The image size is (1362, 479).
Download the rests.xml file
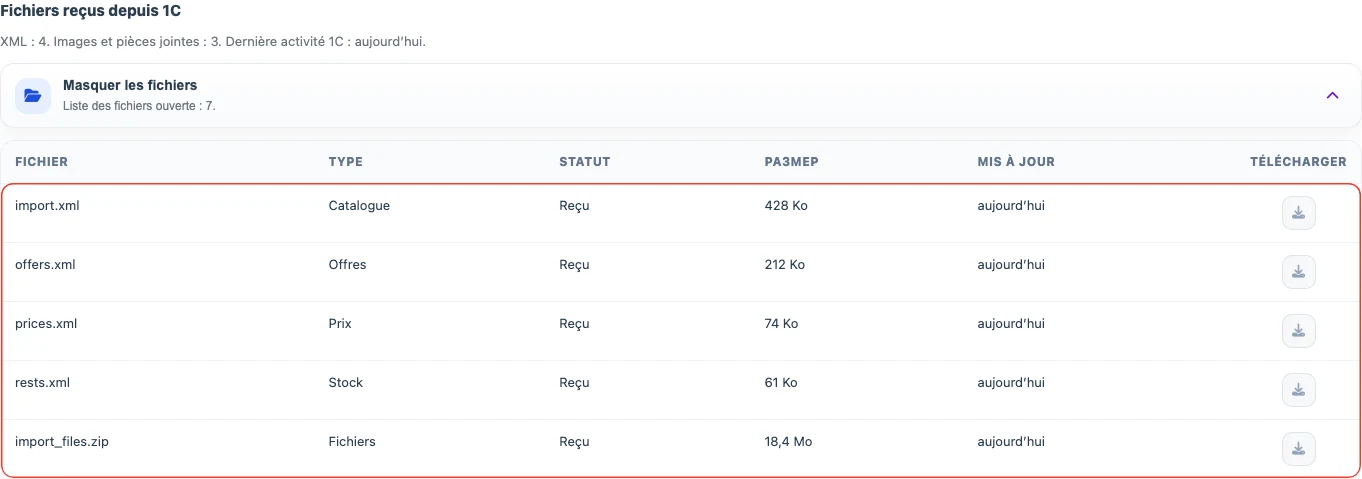click(x=1298, y=390)
